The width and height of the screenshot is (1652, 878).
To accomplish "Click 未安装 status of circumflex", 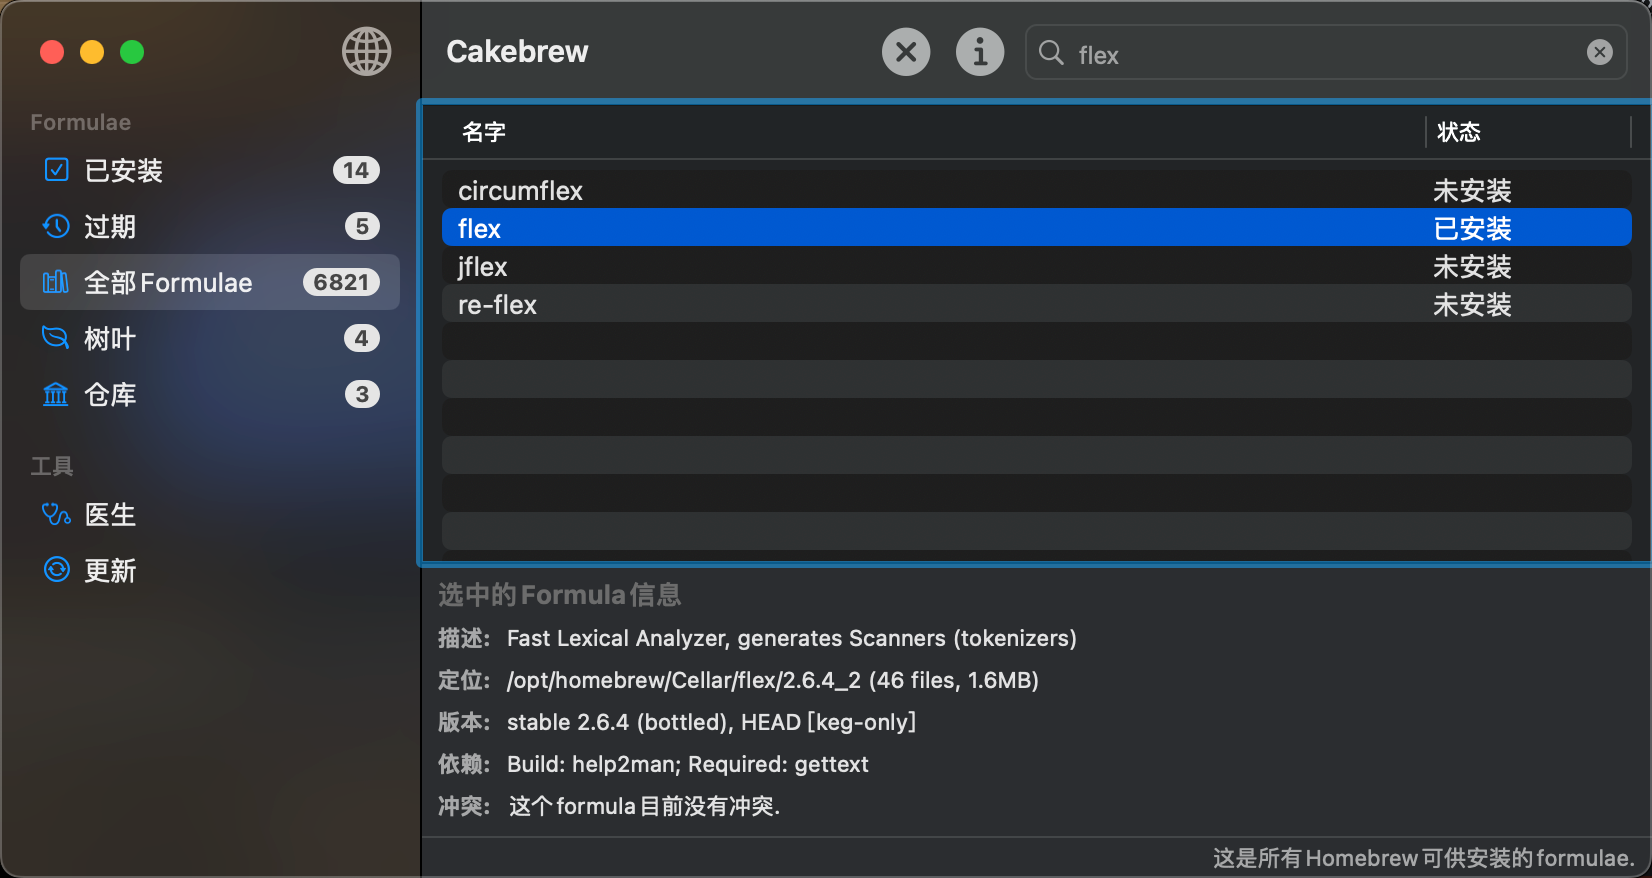I will 1472,190.
